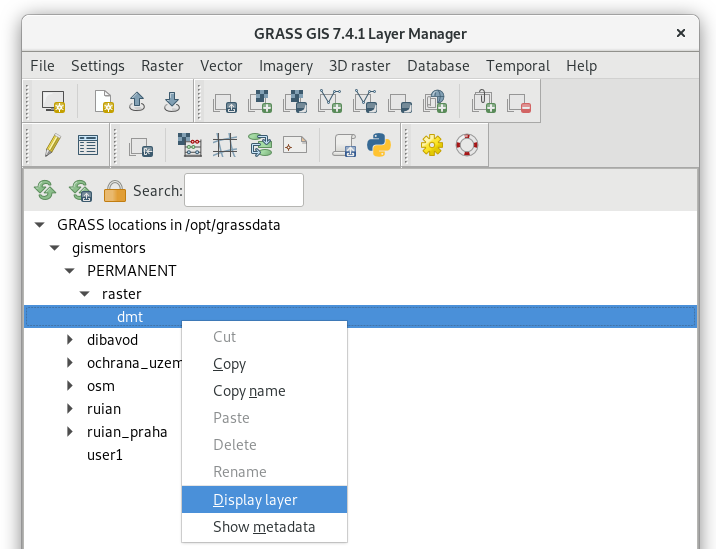This screenshot has width=716, height=549.
Task: Add various raster map layers icon
Action: tap(295, 101)
